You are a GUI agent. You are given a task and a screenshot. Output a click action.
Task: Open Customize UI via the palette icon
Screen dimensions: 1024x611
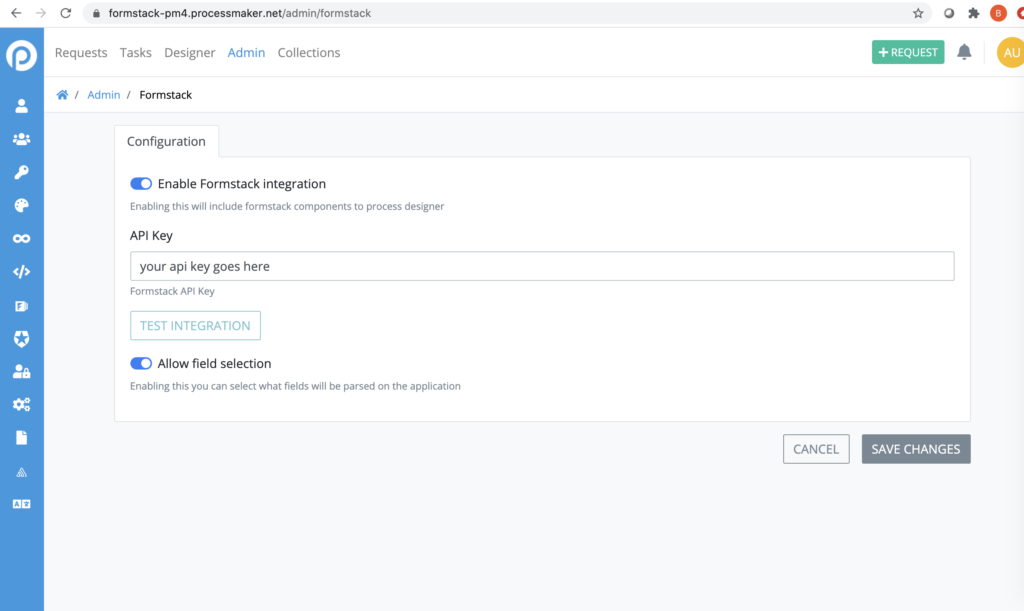point(22,206)
